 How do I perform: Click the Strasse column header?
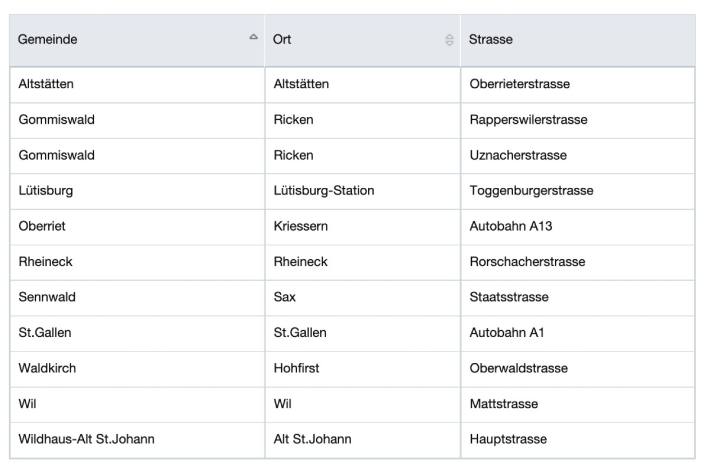pos(578,40)
